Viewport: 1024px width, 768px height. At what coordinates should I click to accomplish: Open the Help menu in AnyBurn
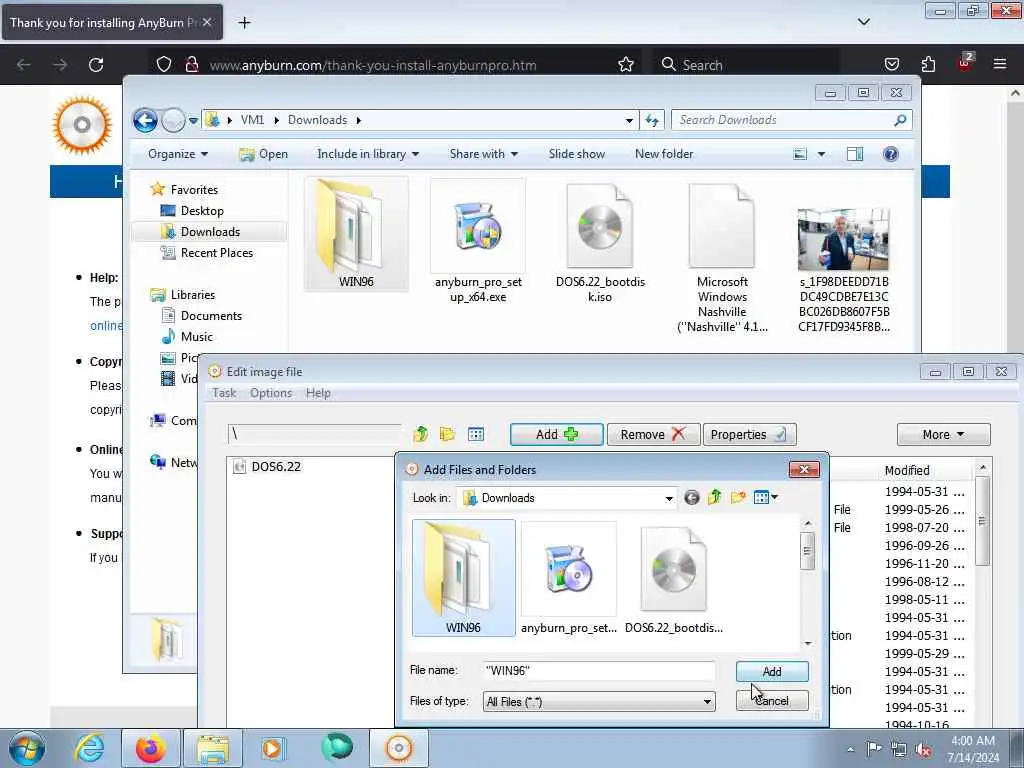coord(318,393)
